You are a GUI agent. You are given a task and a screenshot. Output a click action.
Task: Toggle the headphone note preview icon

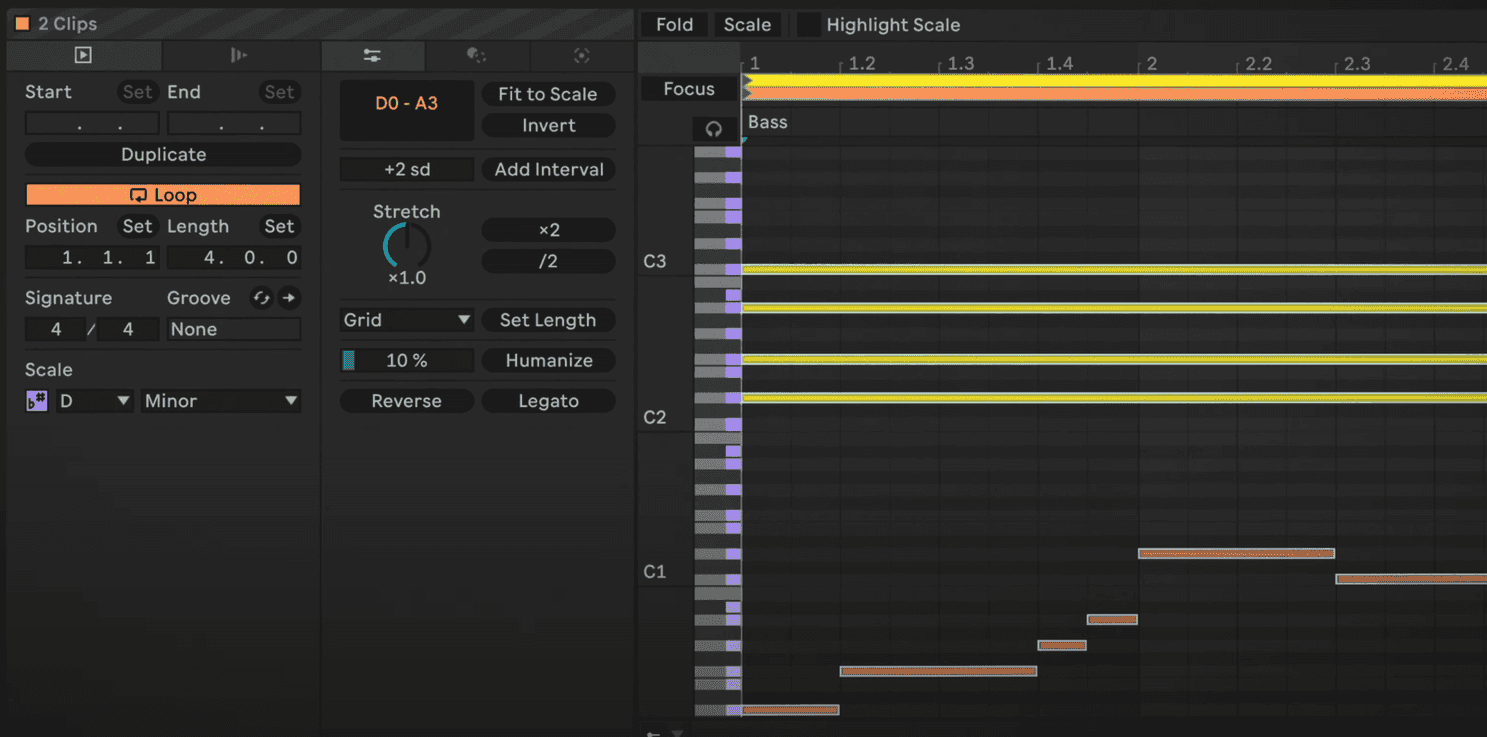tap(712, 128)
